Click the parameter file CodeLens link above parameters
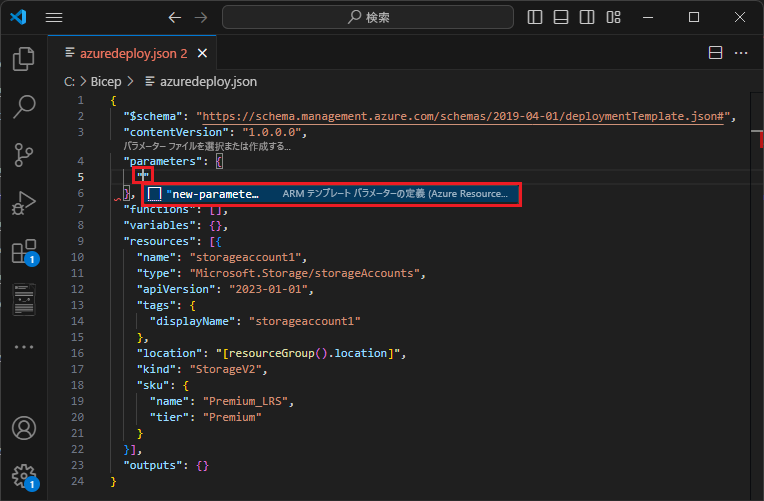Screen dimensions: 764x501 click(x=207, y=147)
